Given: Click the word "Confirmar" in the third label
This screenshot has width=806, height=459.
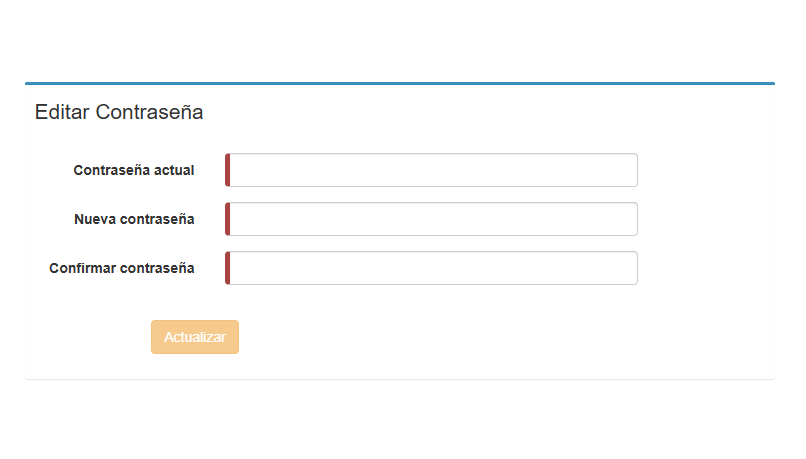Looking at the screenshot, I should pyautogui.click(x=82, y=268).
